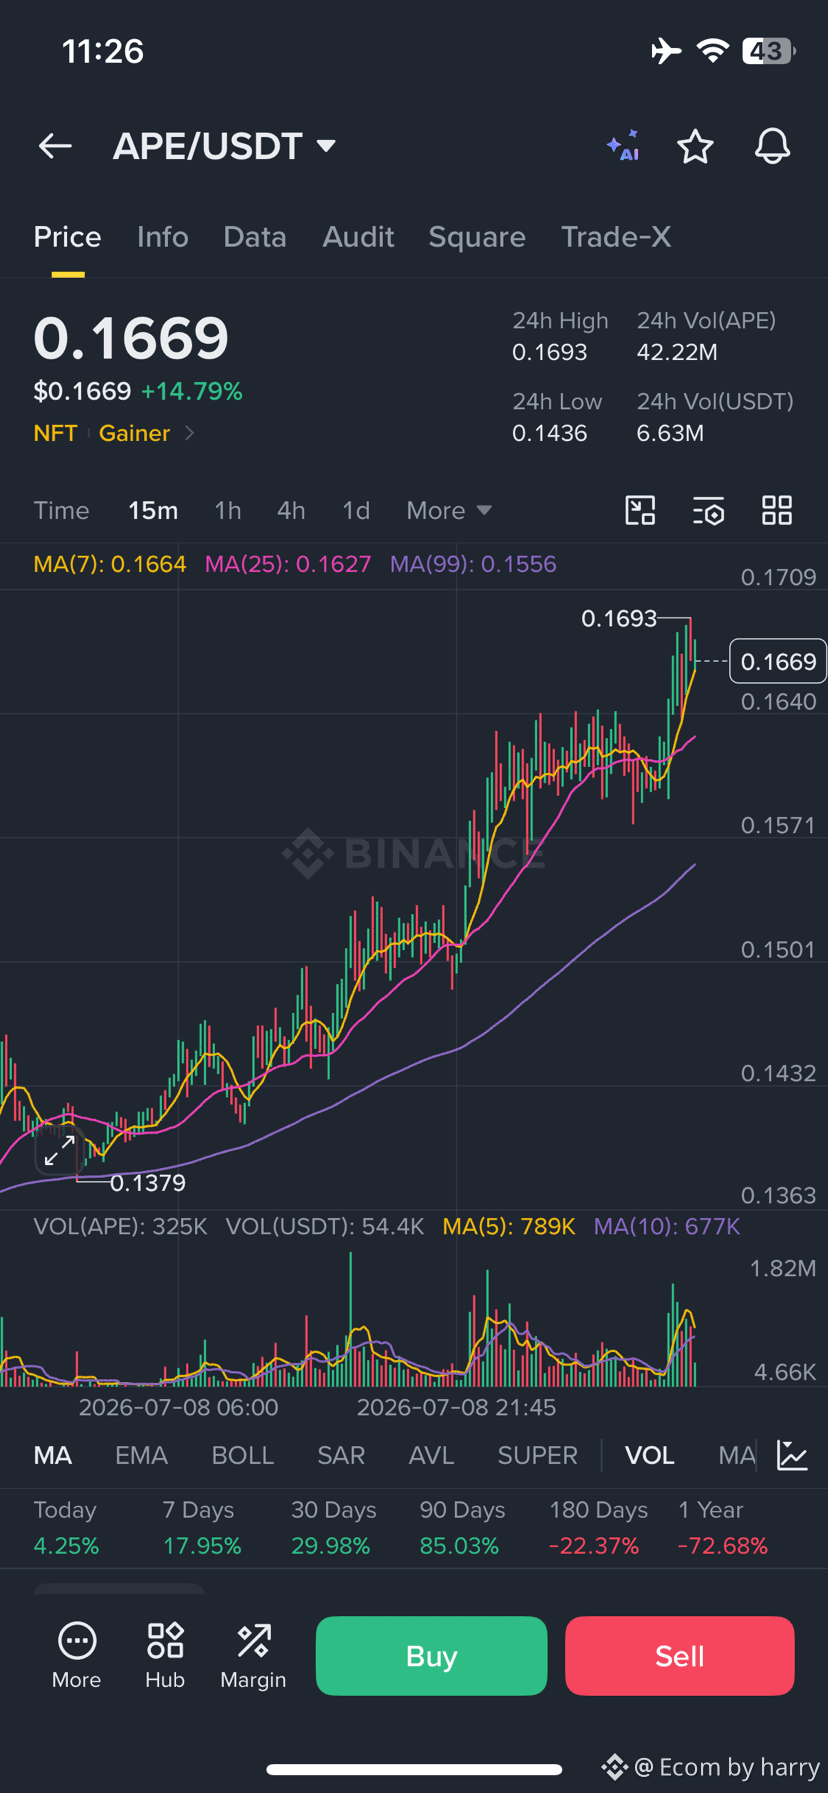Switch to the Data tab
This screenshot has width=828, height=1793.
[x=255, y=237]
